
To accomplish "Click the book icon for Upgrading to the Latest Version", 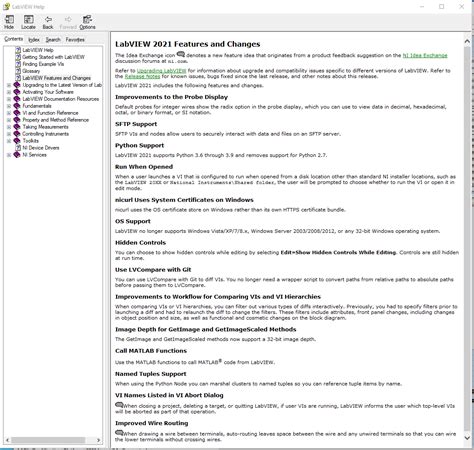I will (x=17, y=85).
